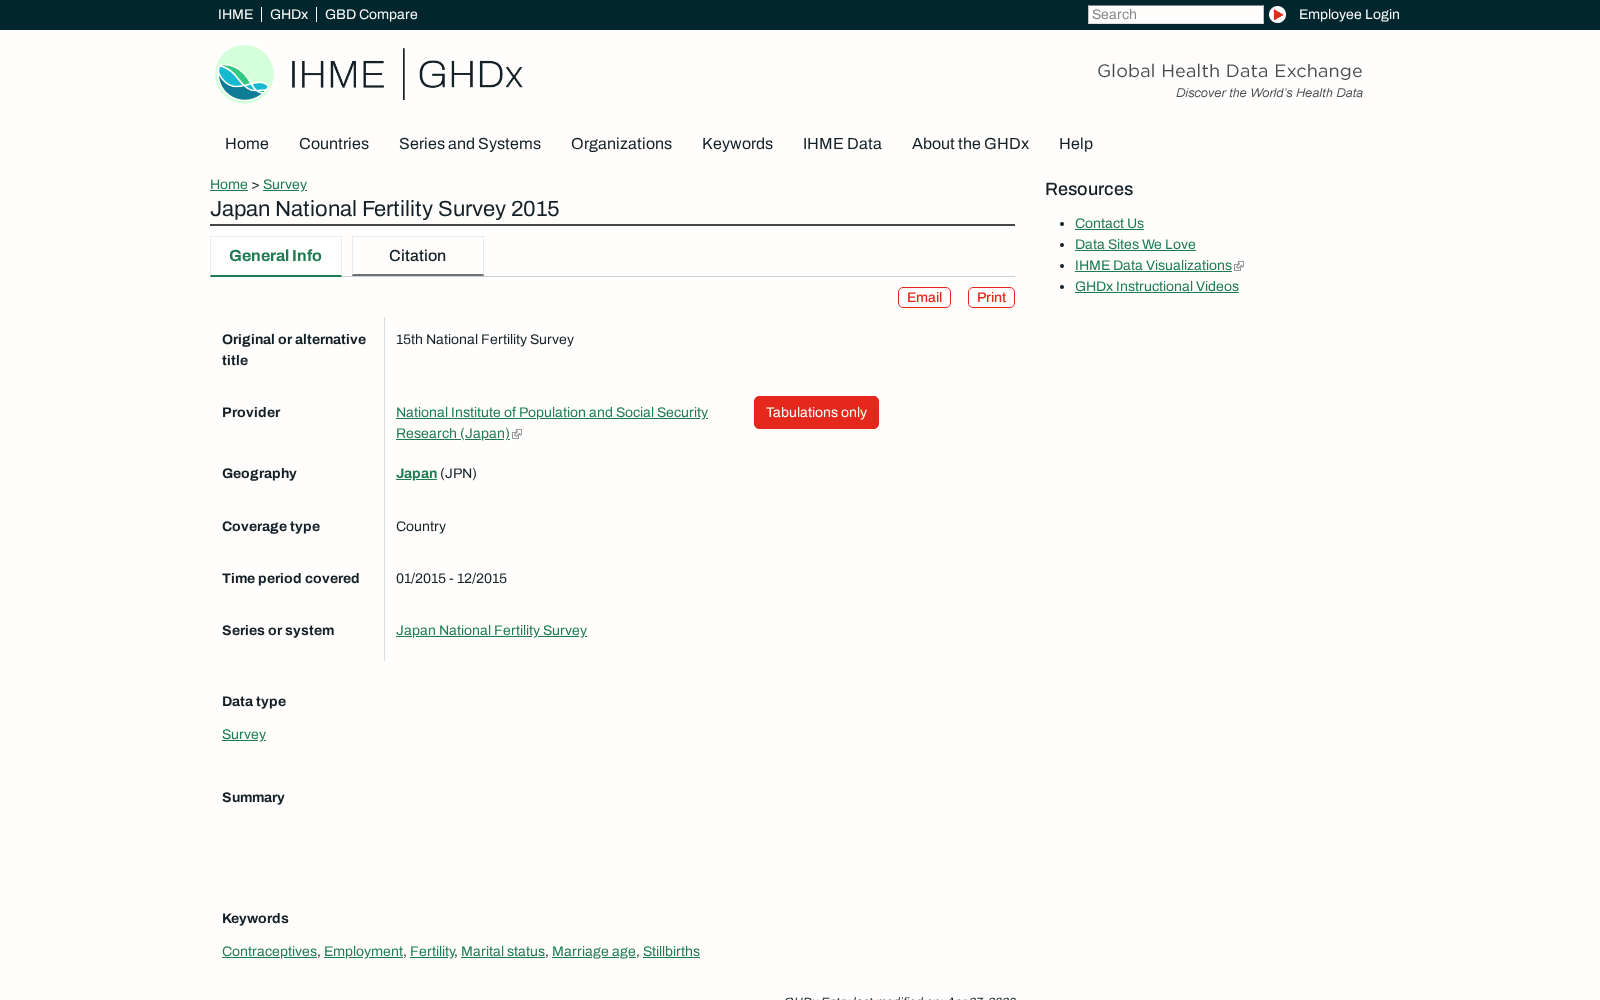1600x1000 pixels.
Task: Open the Countries menu item
Action: (x=334, y=144)
